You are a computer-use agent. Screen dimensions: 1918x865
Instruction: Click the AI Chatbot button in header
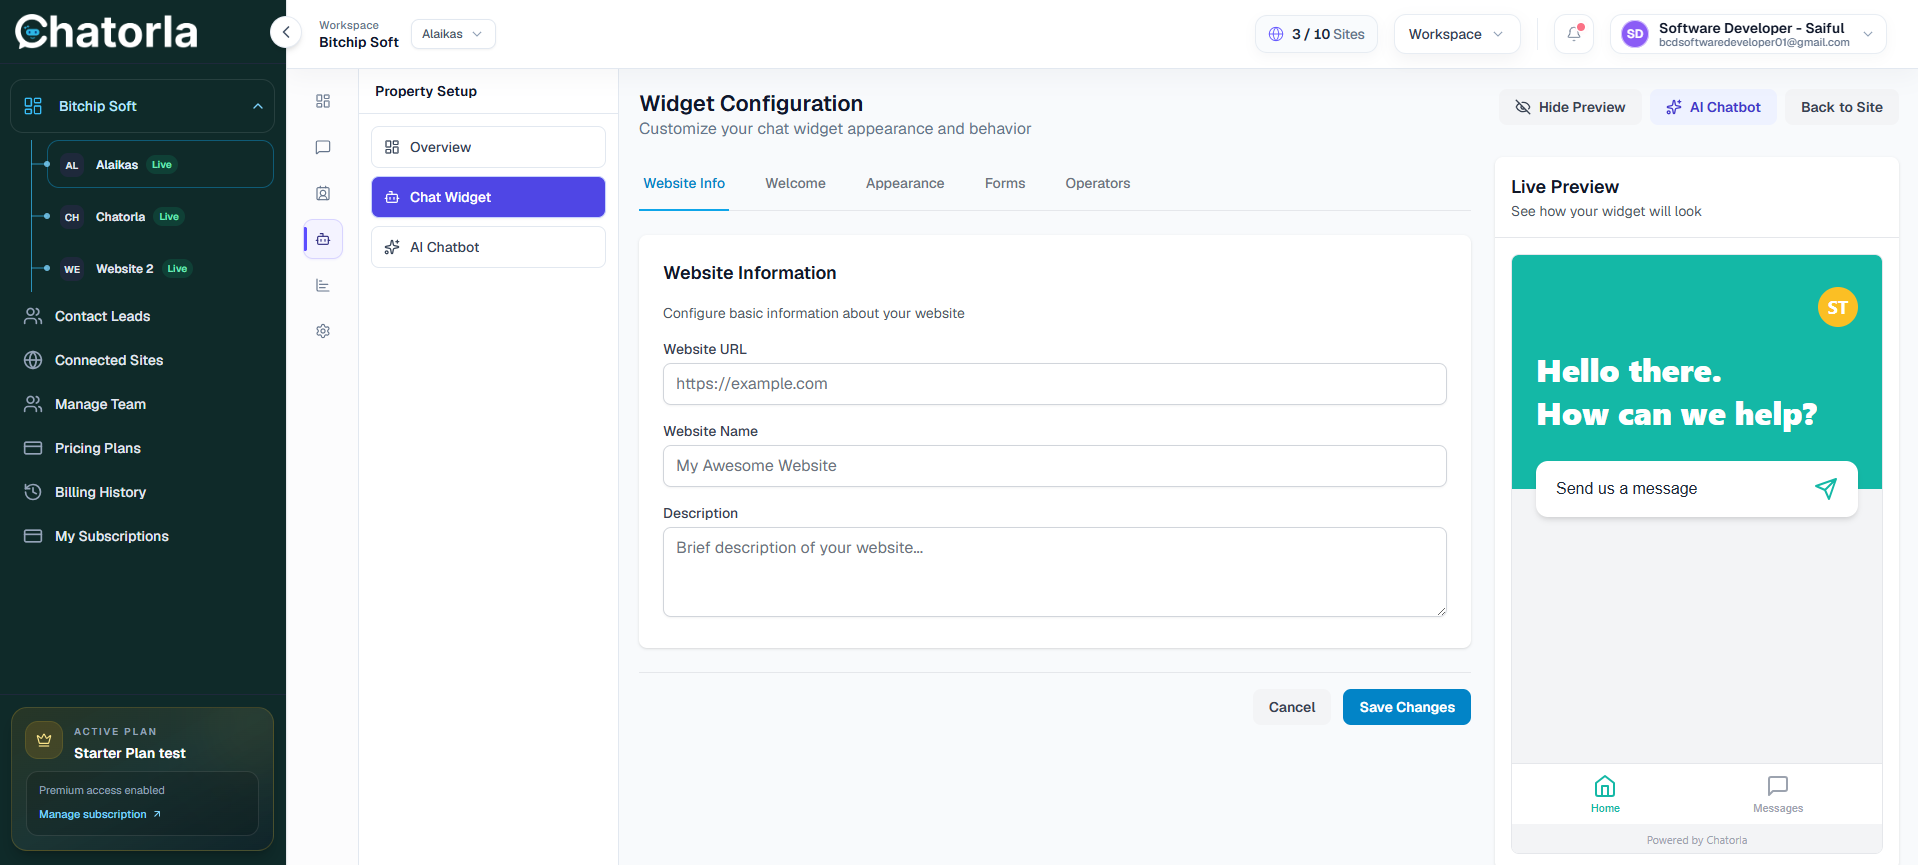[x=1713, y=107]
